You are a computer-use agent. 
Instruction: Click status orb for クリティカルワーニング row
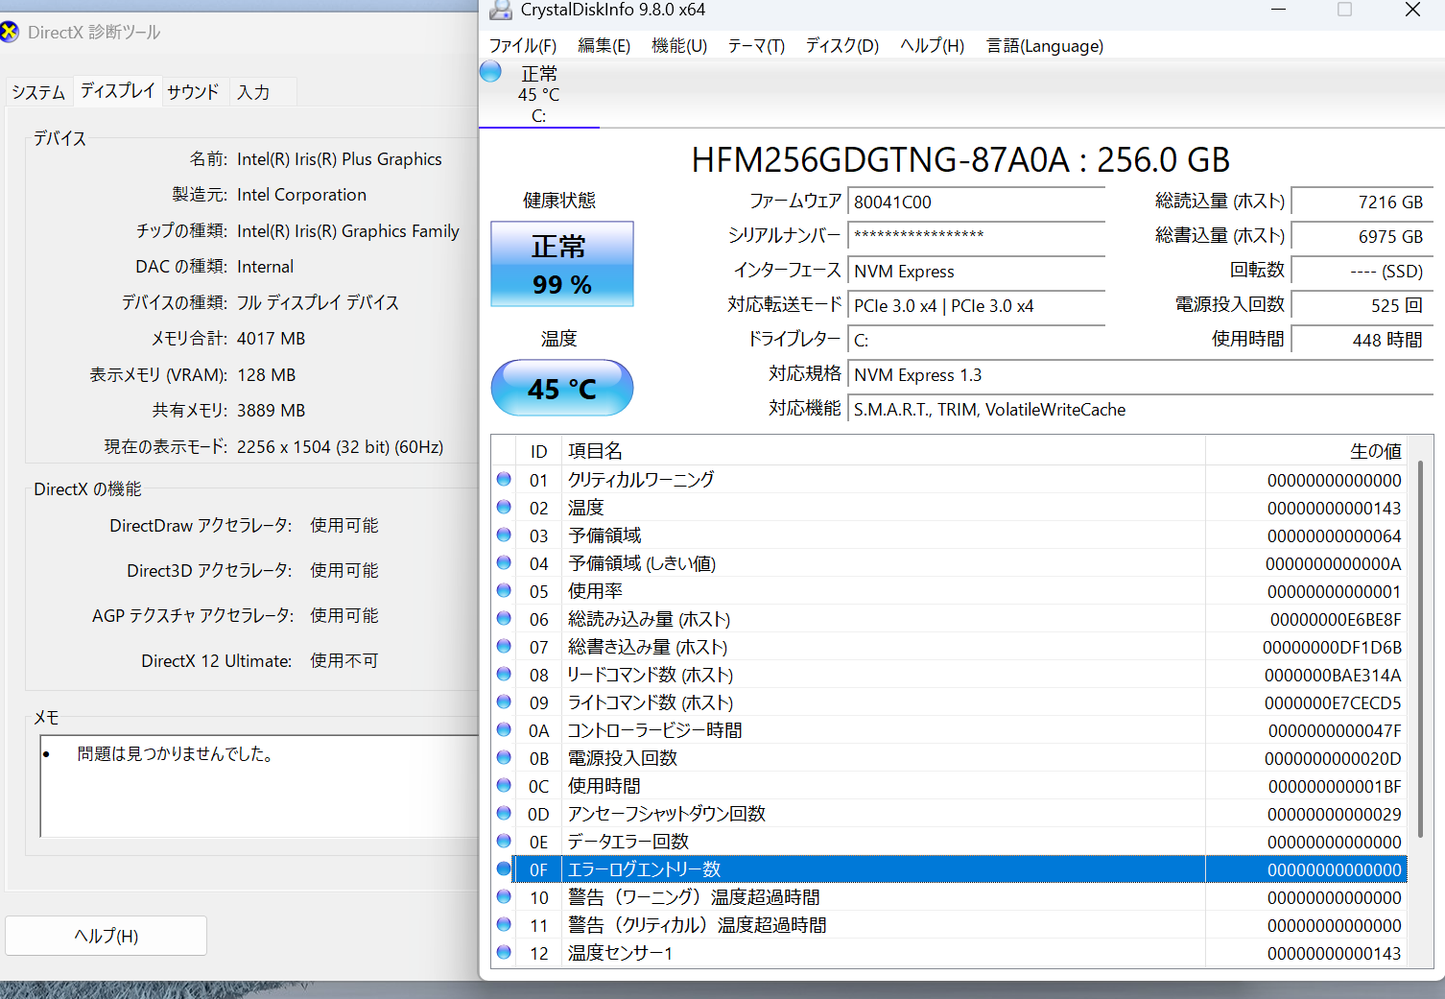point(504,479)
